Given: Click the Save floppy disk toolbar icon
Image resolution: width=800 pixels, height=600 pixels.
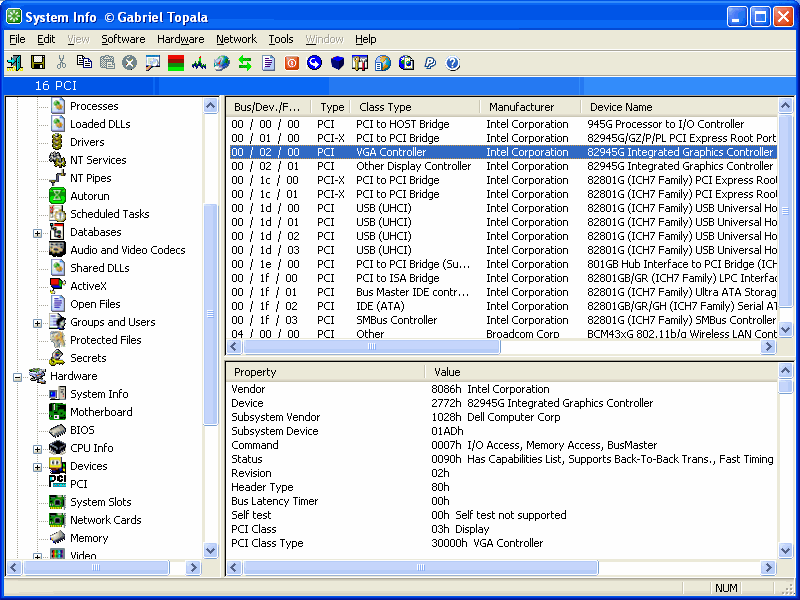Looking at the screenshot, I should tap(38, 63).
